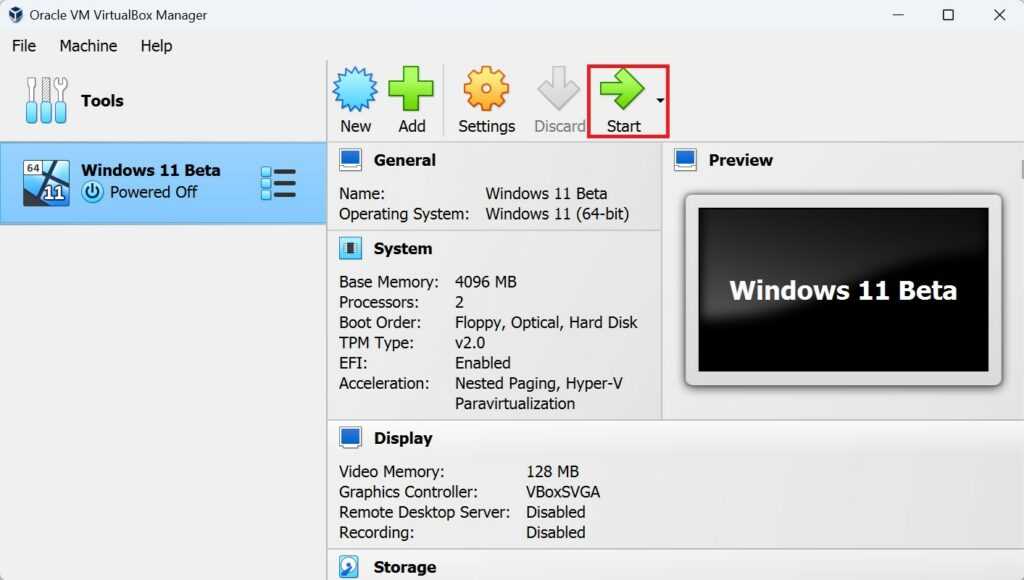1024x580 pixels.
Task: Open the Settings gear icon
Action: click(x=486, y=89)
